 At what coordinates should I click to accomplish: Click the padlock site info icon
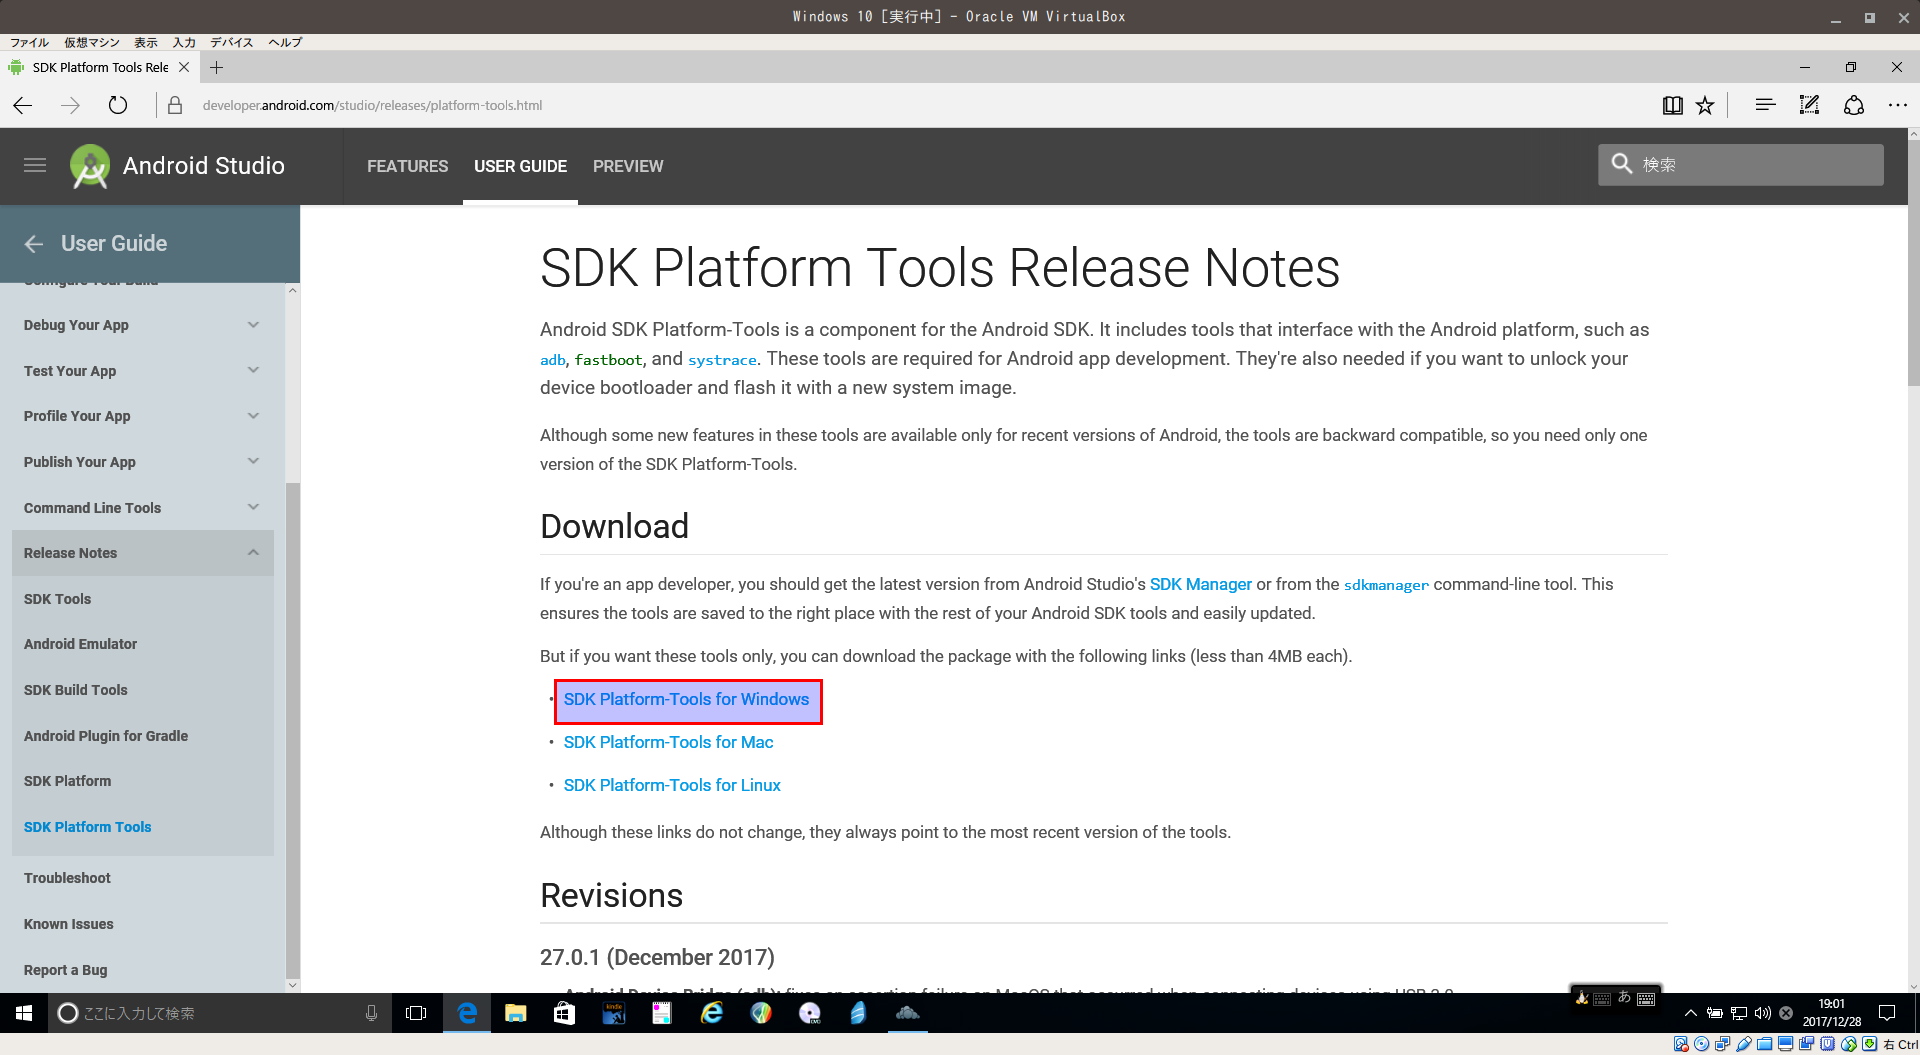[x=175, y=105]
